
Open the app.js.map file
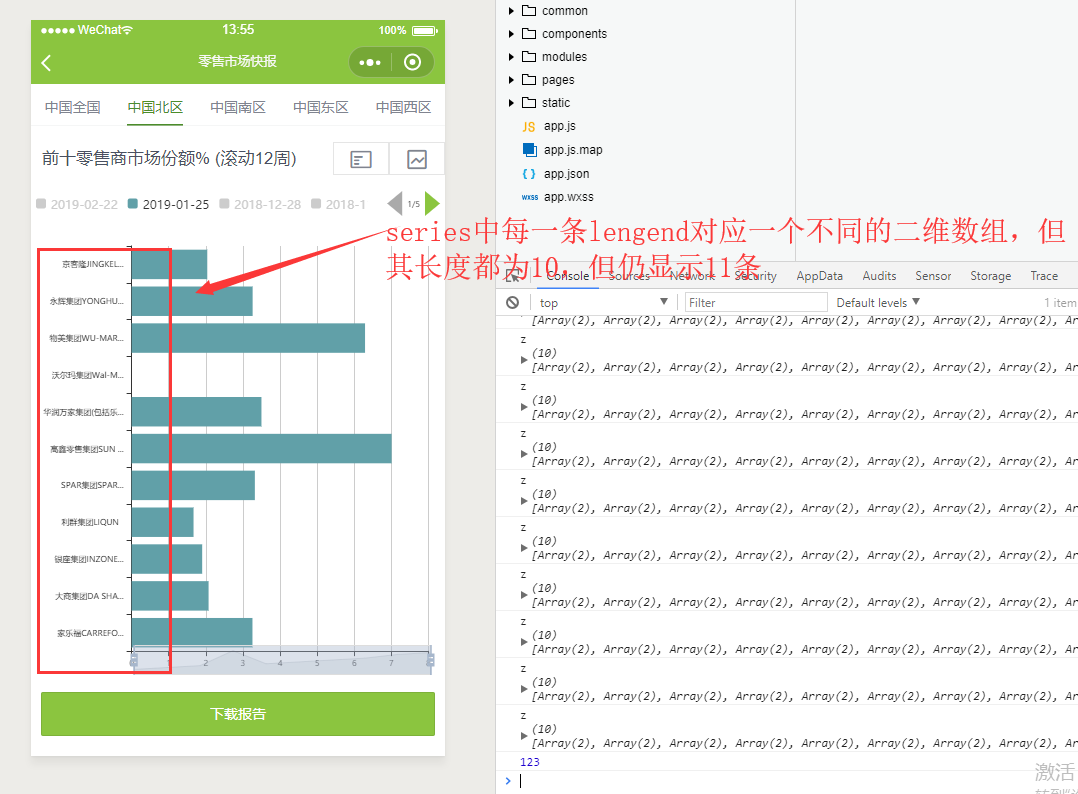coord(573,150)
